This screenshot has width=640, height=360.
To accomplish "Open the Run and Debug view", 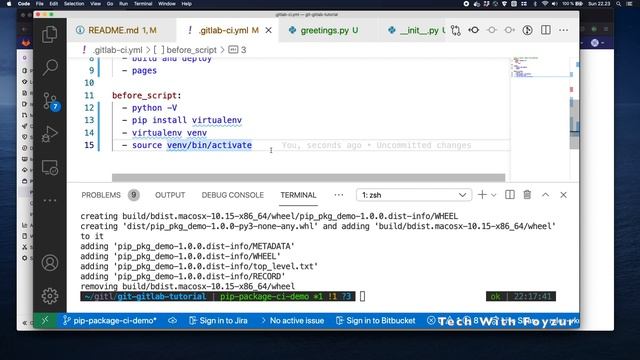I will click(x=50, y=134).
